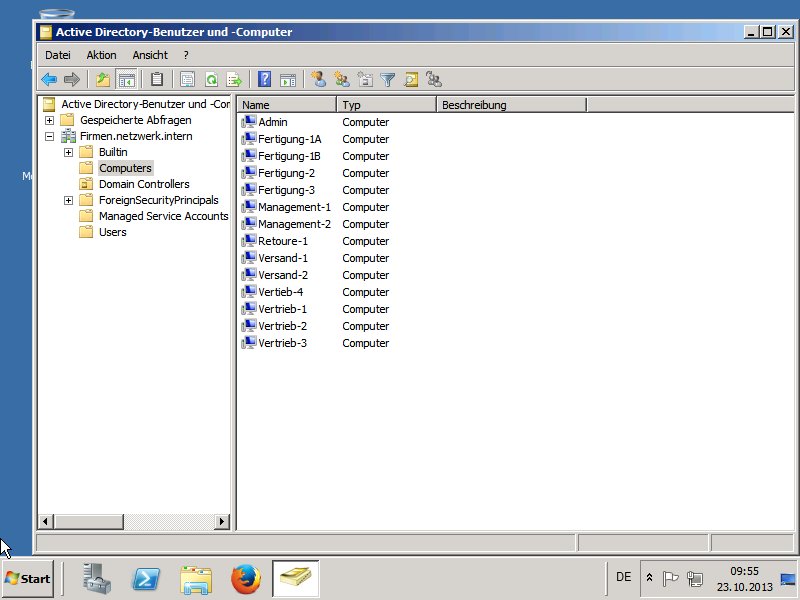Click the create new user icon

[x=318, y=80]
